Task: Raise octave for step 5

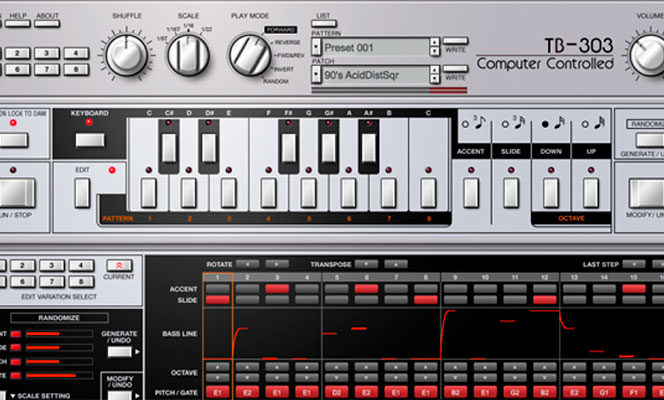Action: tap(337, 367)
